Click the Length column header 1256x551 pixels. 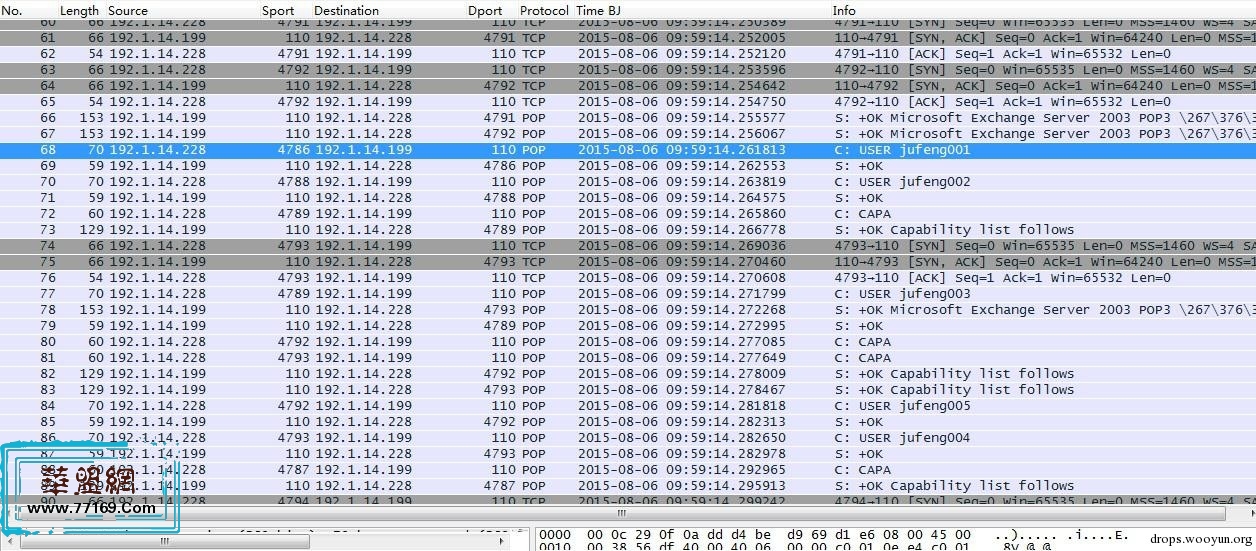[79, 10]
